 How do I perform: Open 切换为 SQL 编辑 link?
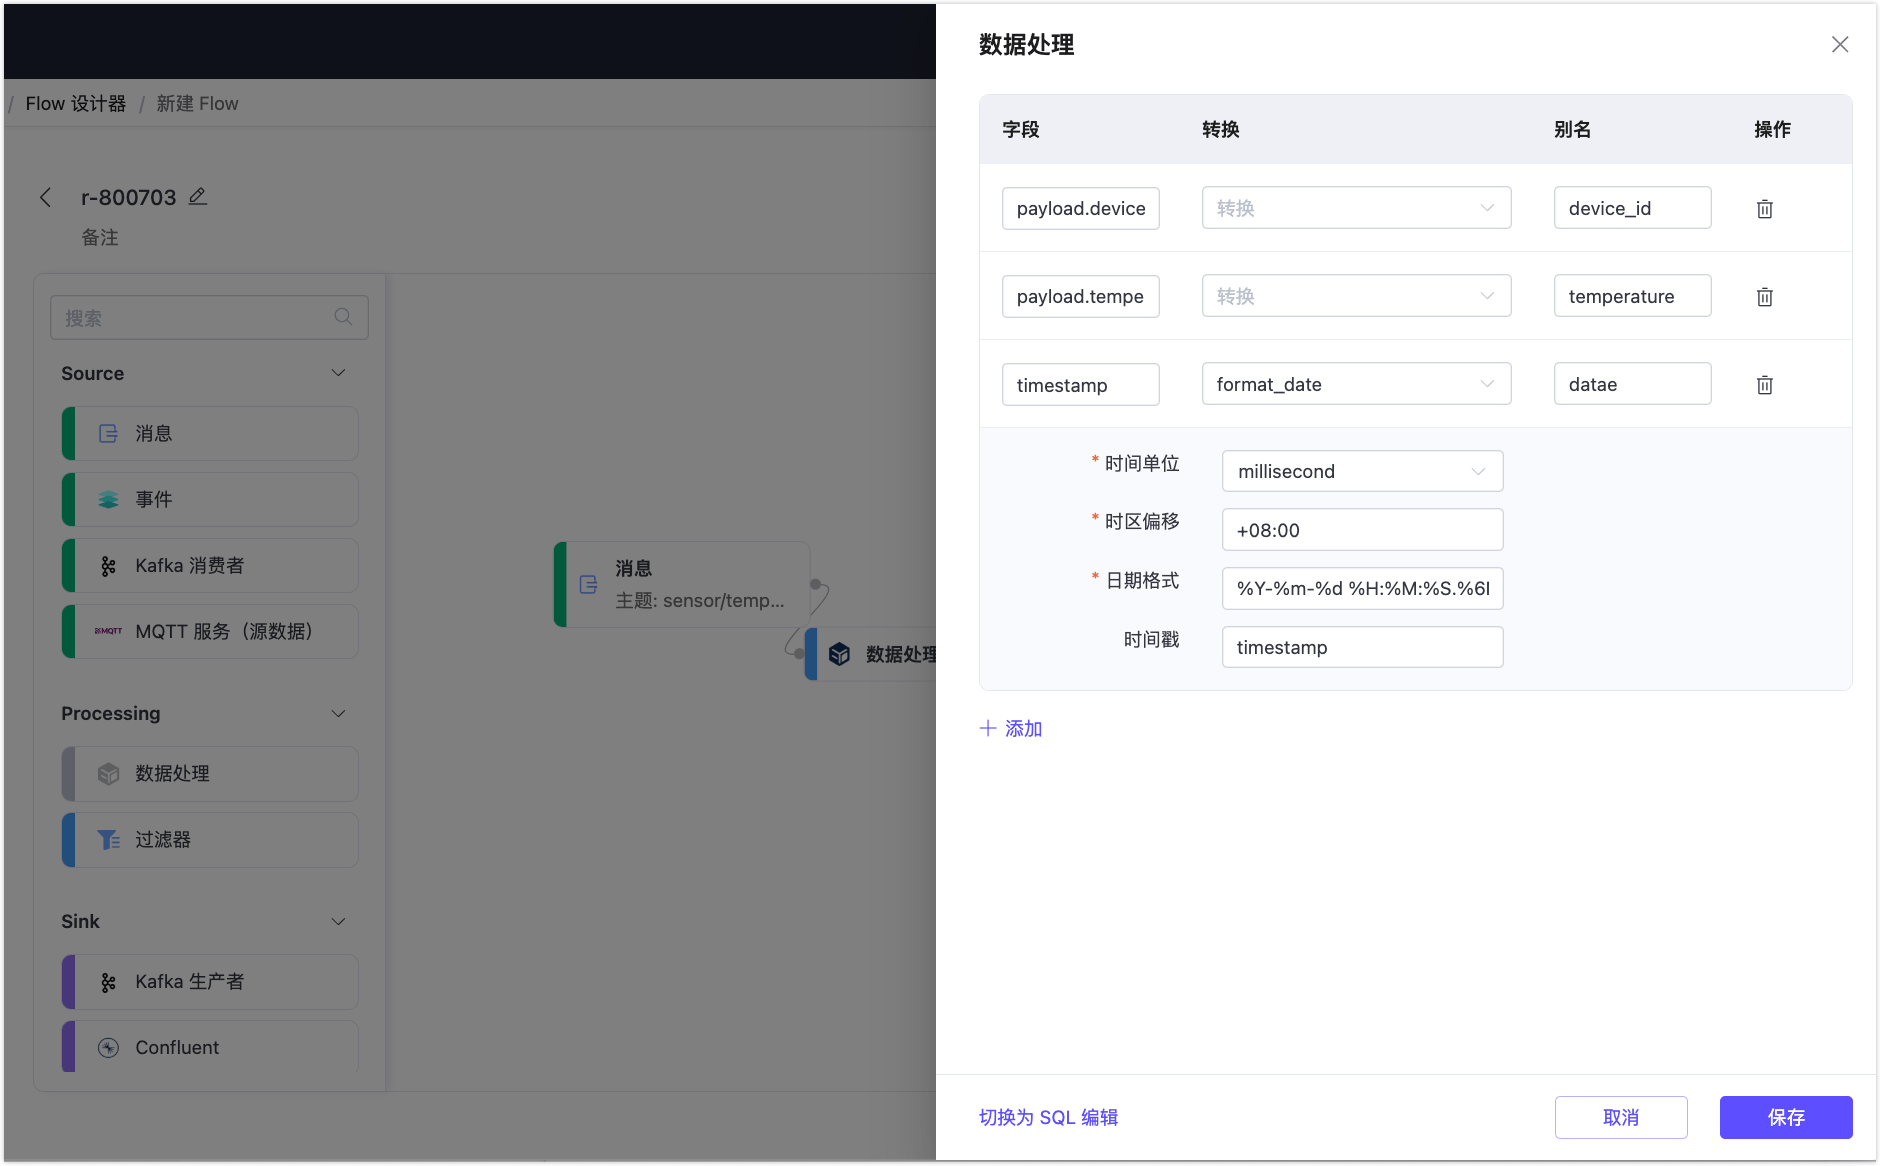point(1047,1117)
